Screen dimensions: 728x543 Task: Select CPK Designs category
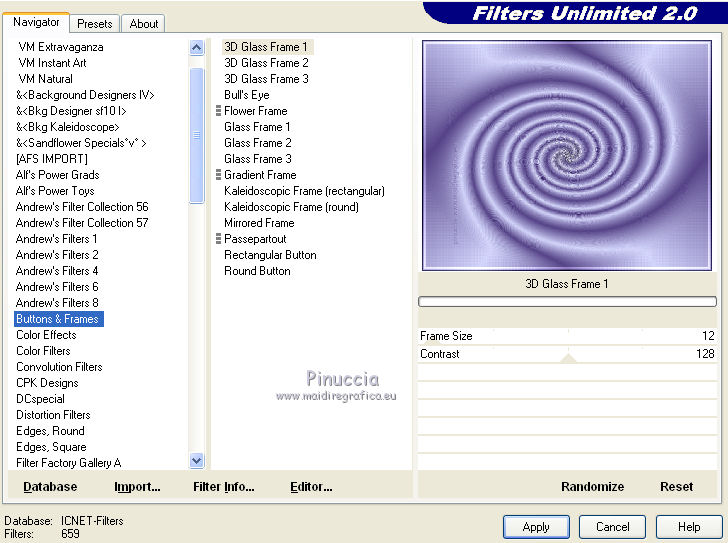47,383
